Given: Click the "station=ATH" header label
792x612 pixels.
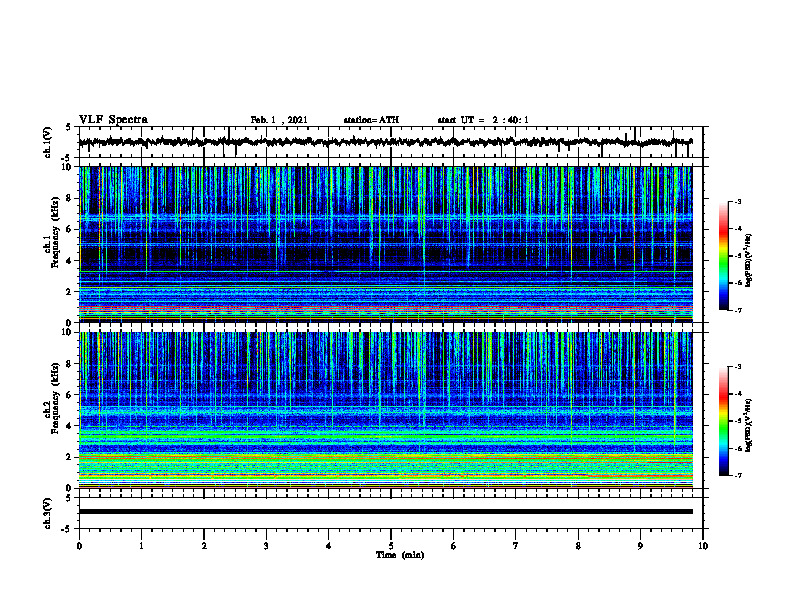Looking at the screenshot, I should click(371, 120).
